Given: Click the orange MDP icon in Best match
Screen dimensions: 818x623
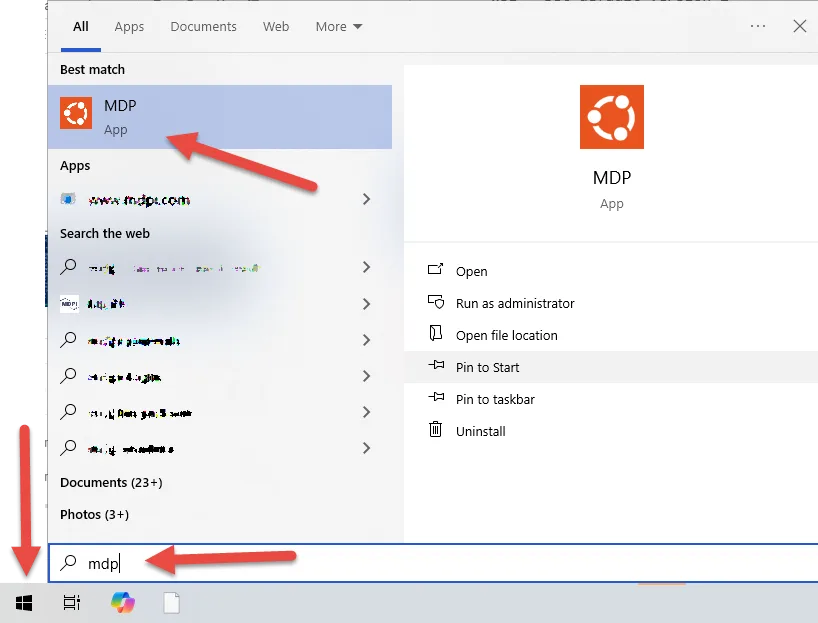Looking at the screenshot, I should pos(76,113).
